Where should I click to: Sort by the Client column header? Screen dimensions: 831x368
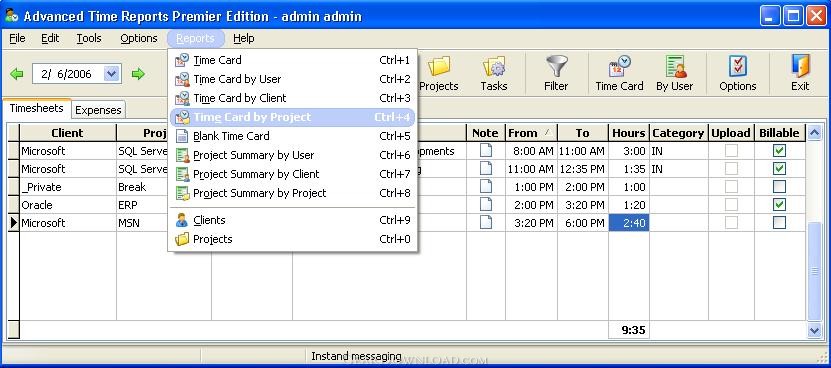coord(67,133)
